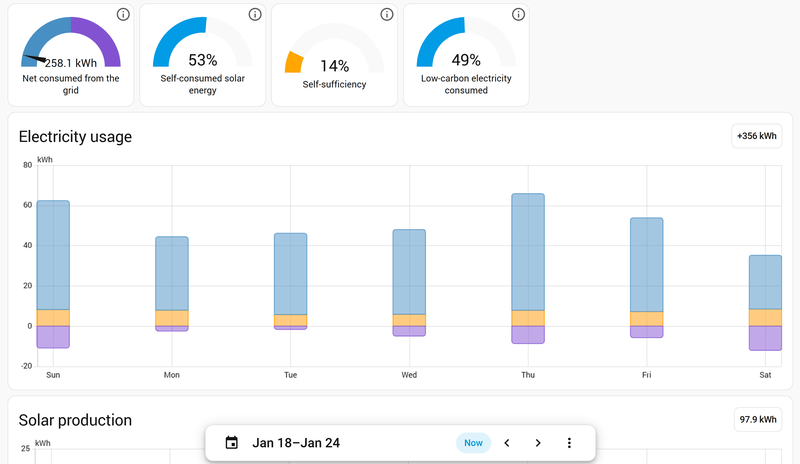Click the 49% low-carbon gauge
This screenshot has height=464, width=800.
point(466,42)
